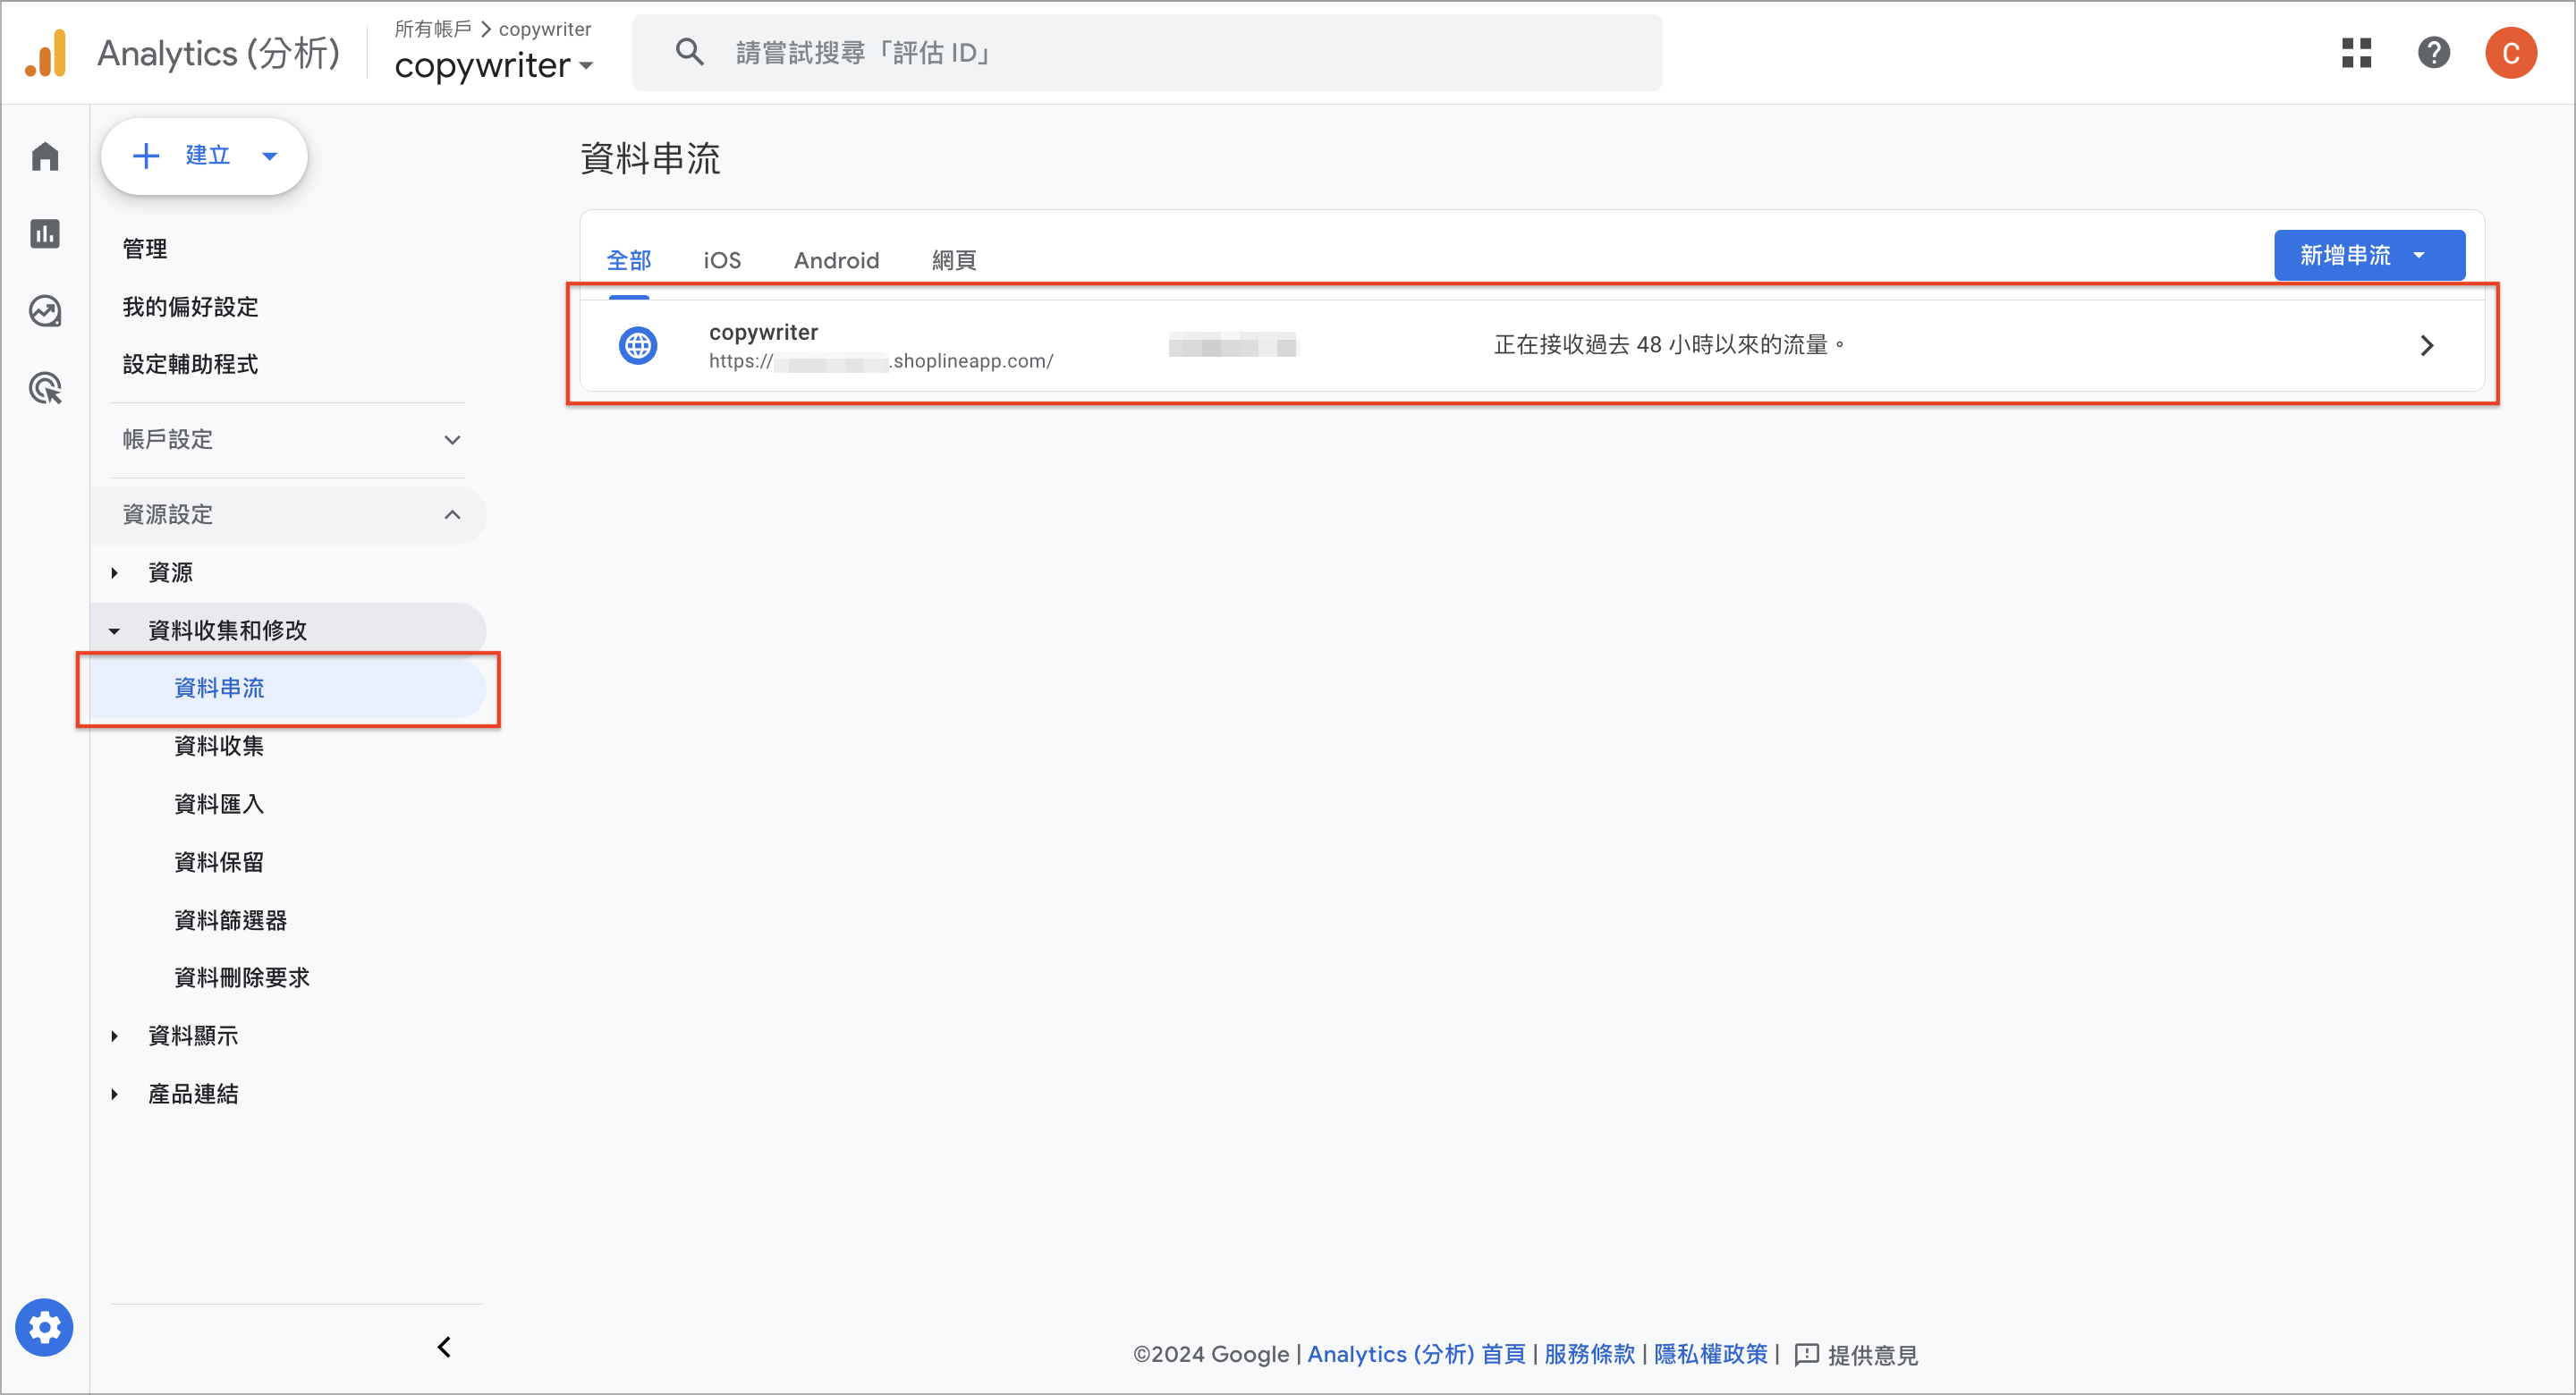The height and width of the screenshot is (1395, 2576).
Task: Click the shoplineapp.com stream URL
Action: pyautogui.click(x=881, y=361)
